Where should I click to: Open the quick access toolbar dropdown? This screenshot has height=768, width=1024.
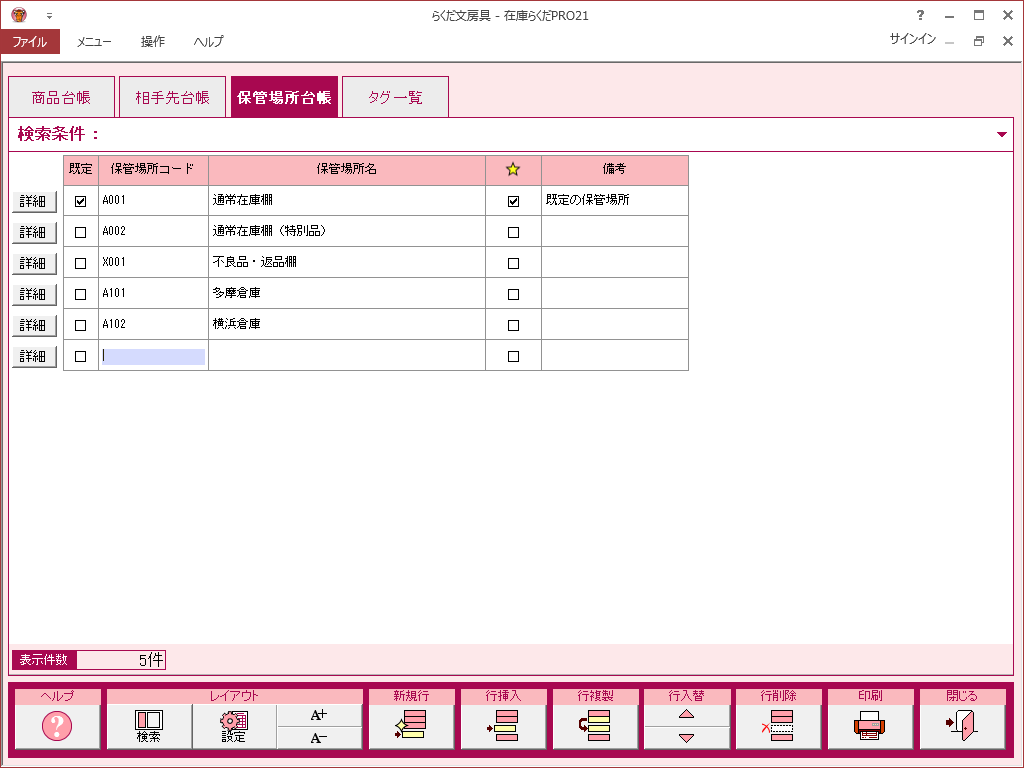pos(49,16)
